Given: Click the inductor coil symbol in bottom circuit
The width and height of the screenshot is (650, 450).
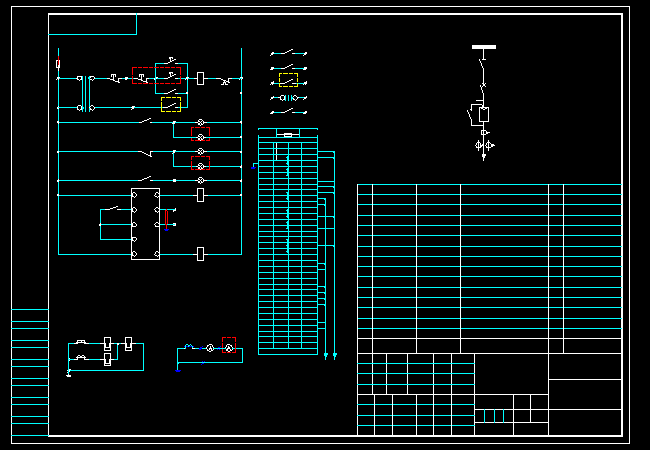Looking at the screenshot, I should 188,348.
